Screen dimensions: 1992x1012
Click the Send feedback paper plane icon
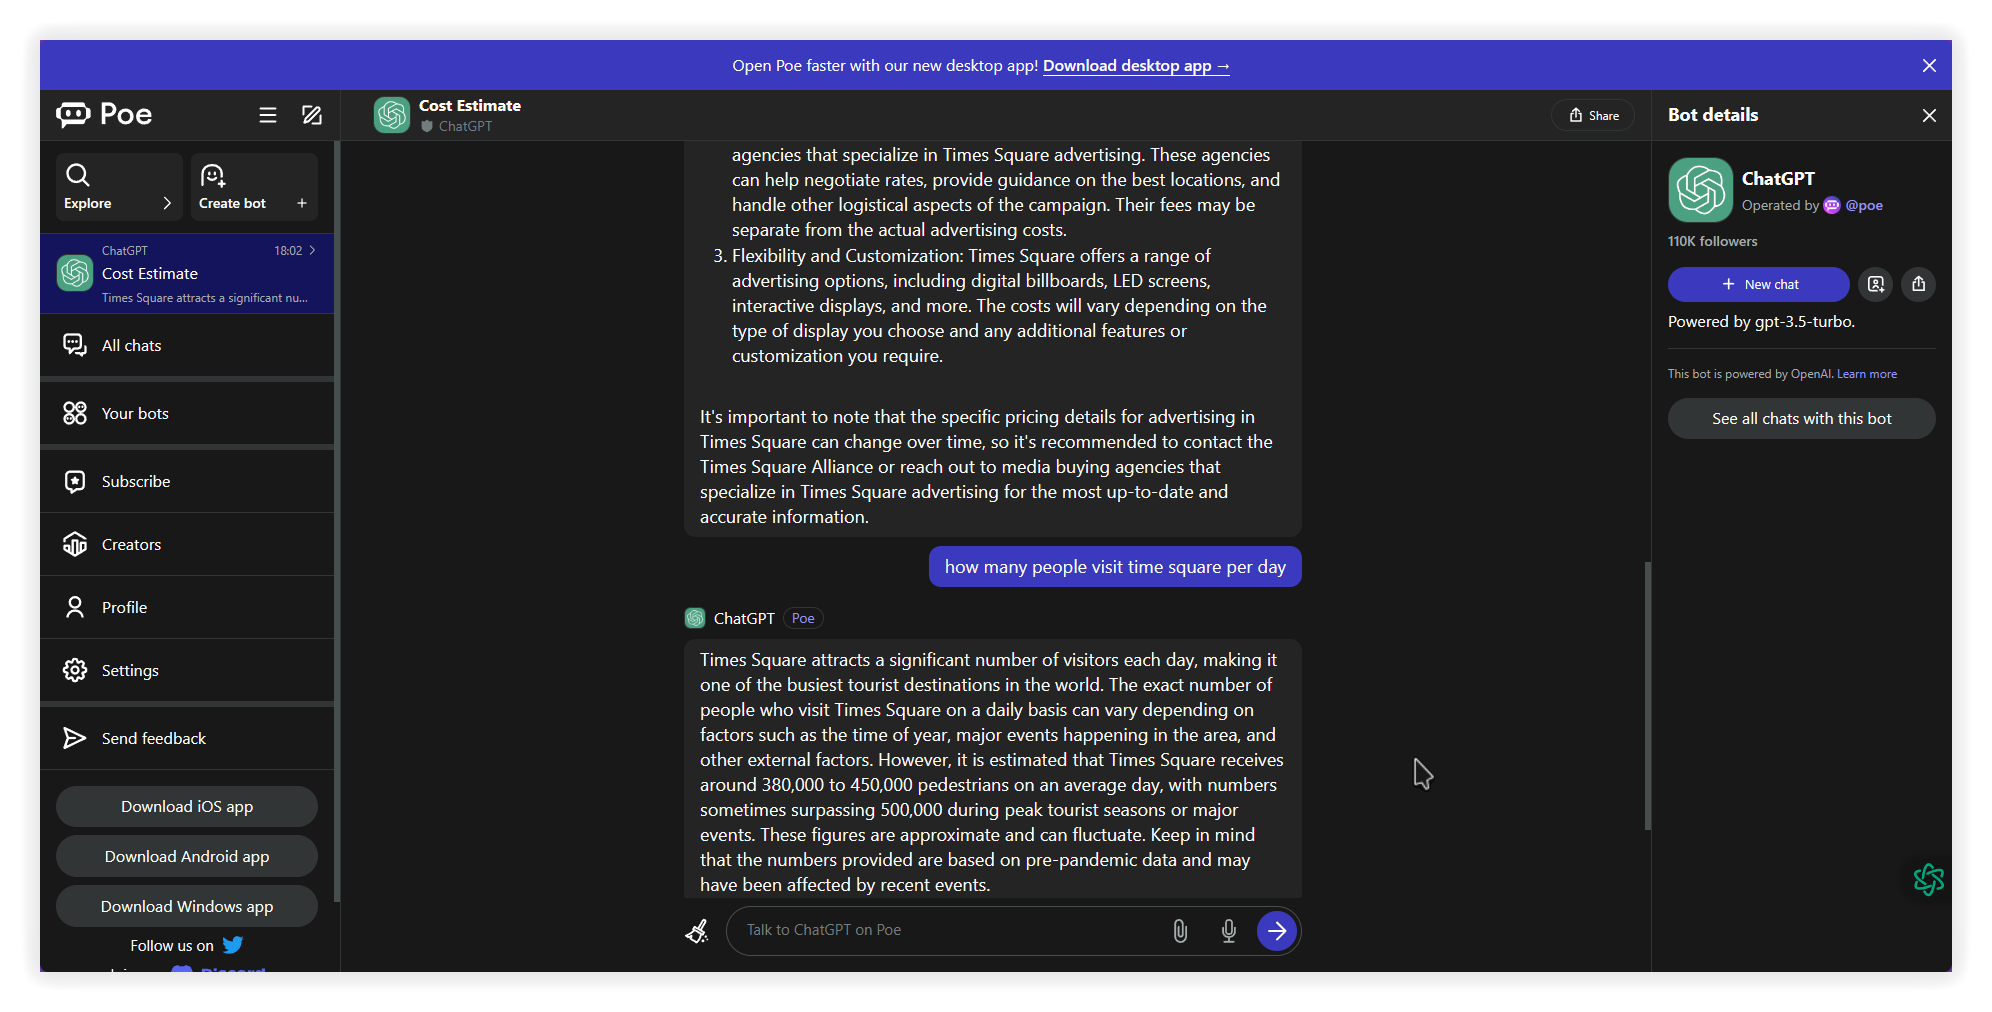[x=75, y=738]
